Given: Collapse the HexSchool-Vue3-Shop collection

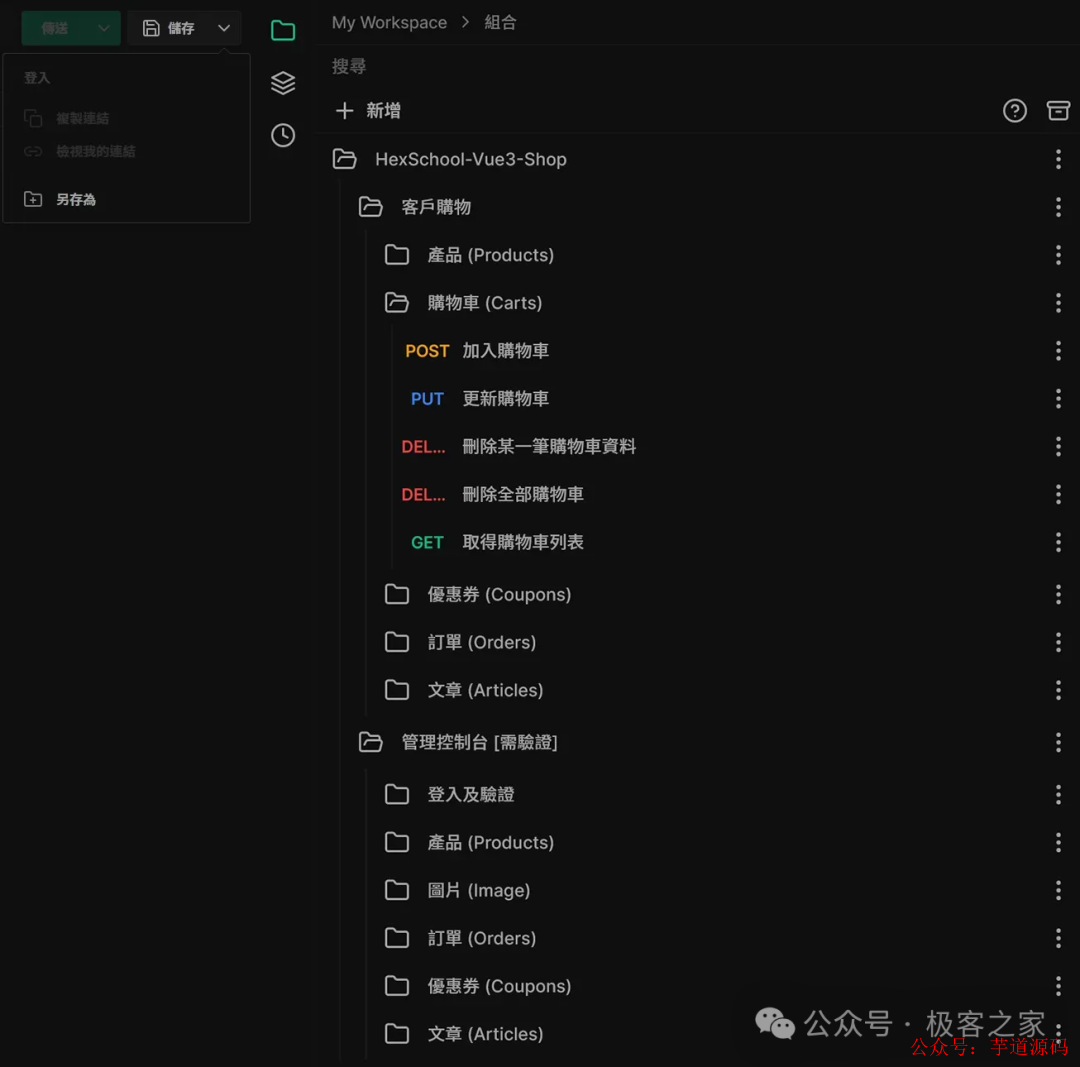Looking at the screenshot, I should tap(344, 159).
